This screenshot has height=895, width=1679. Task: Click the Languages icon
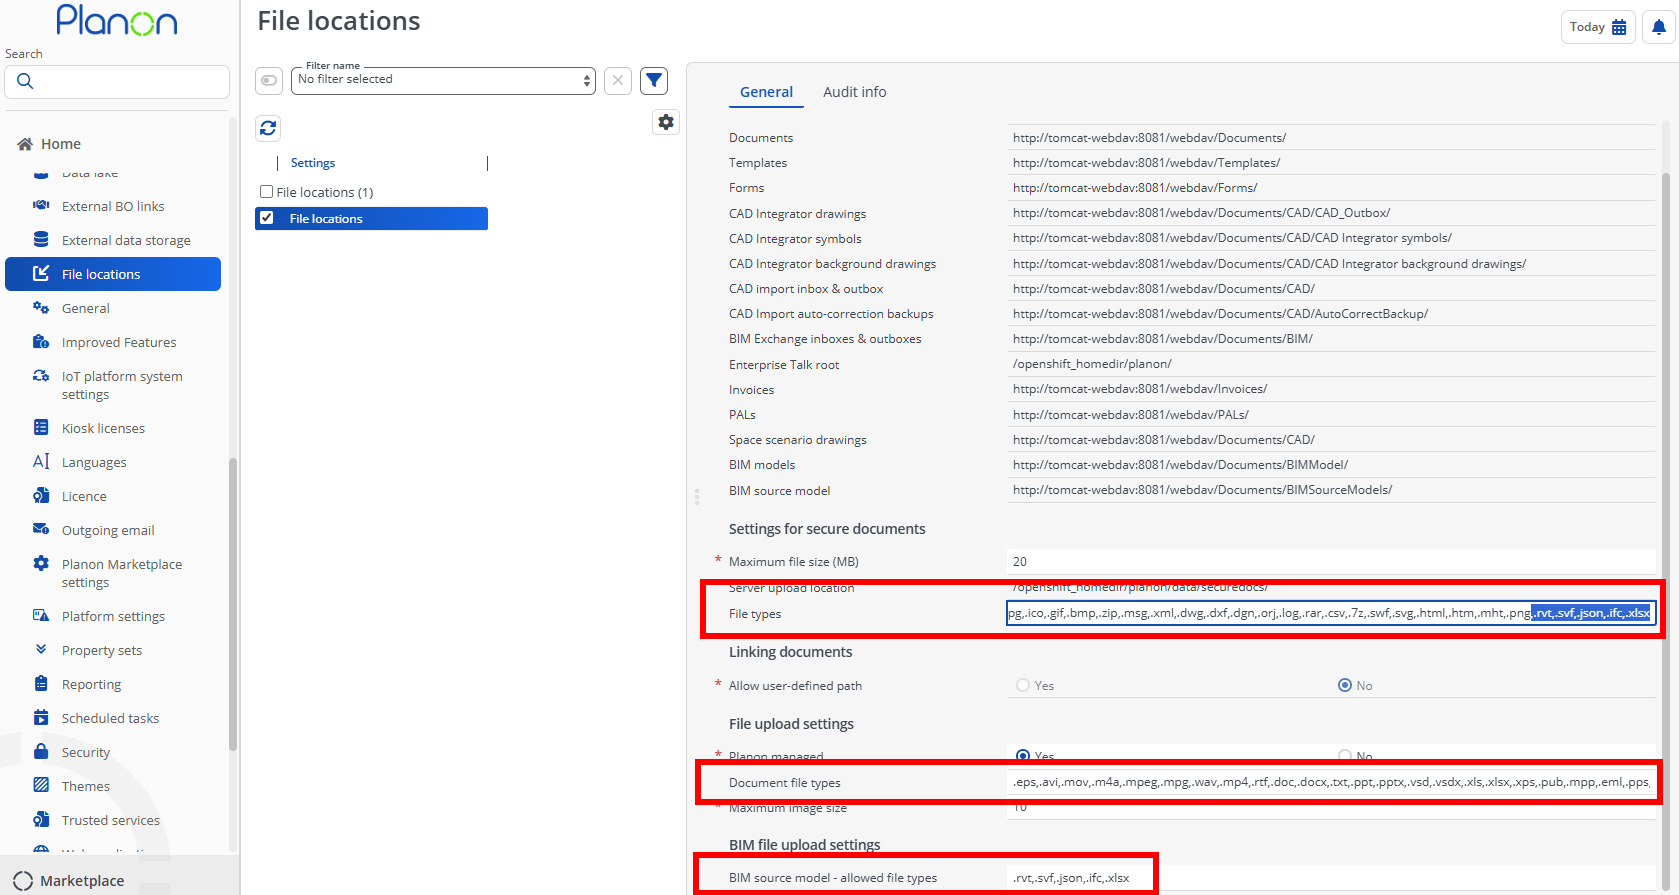[41, 461]
